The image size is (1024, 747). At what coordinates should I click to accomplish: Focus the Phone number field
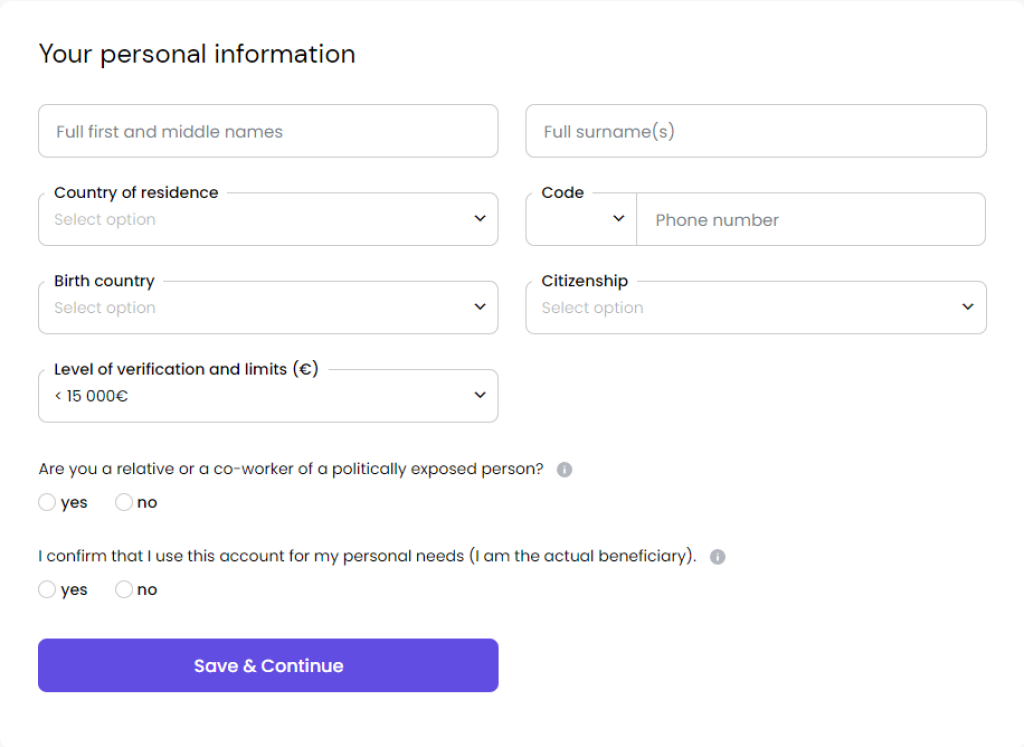coord(811,219)
